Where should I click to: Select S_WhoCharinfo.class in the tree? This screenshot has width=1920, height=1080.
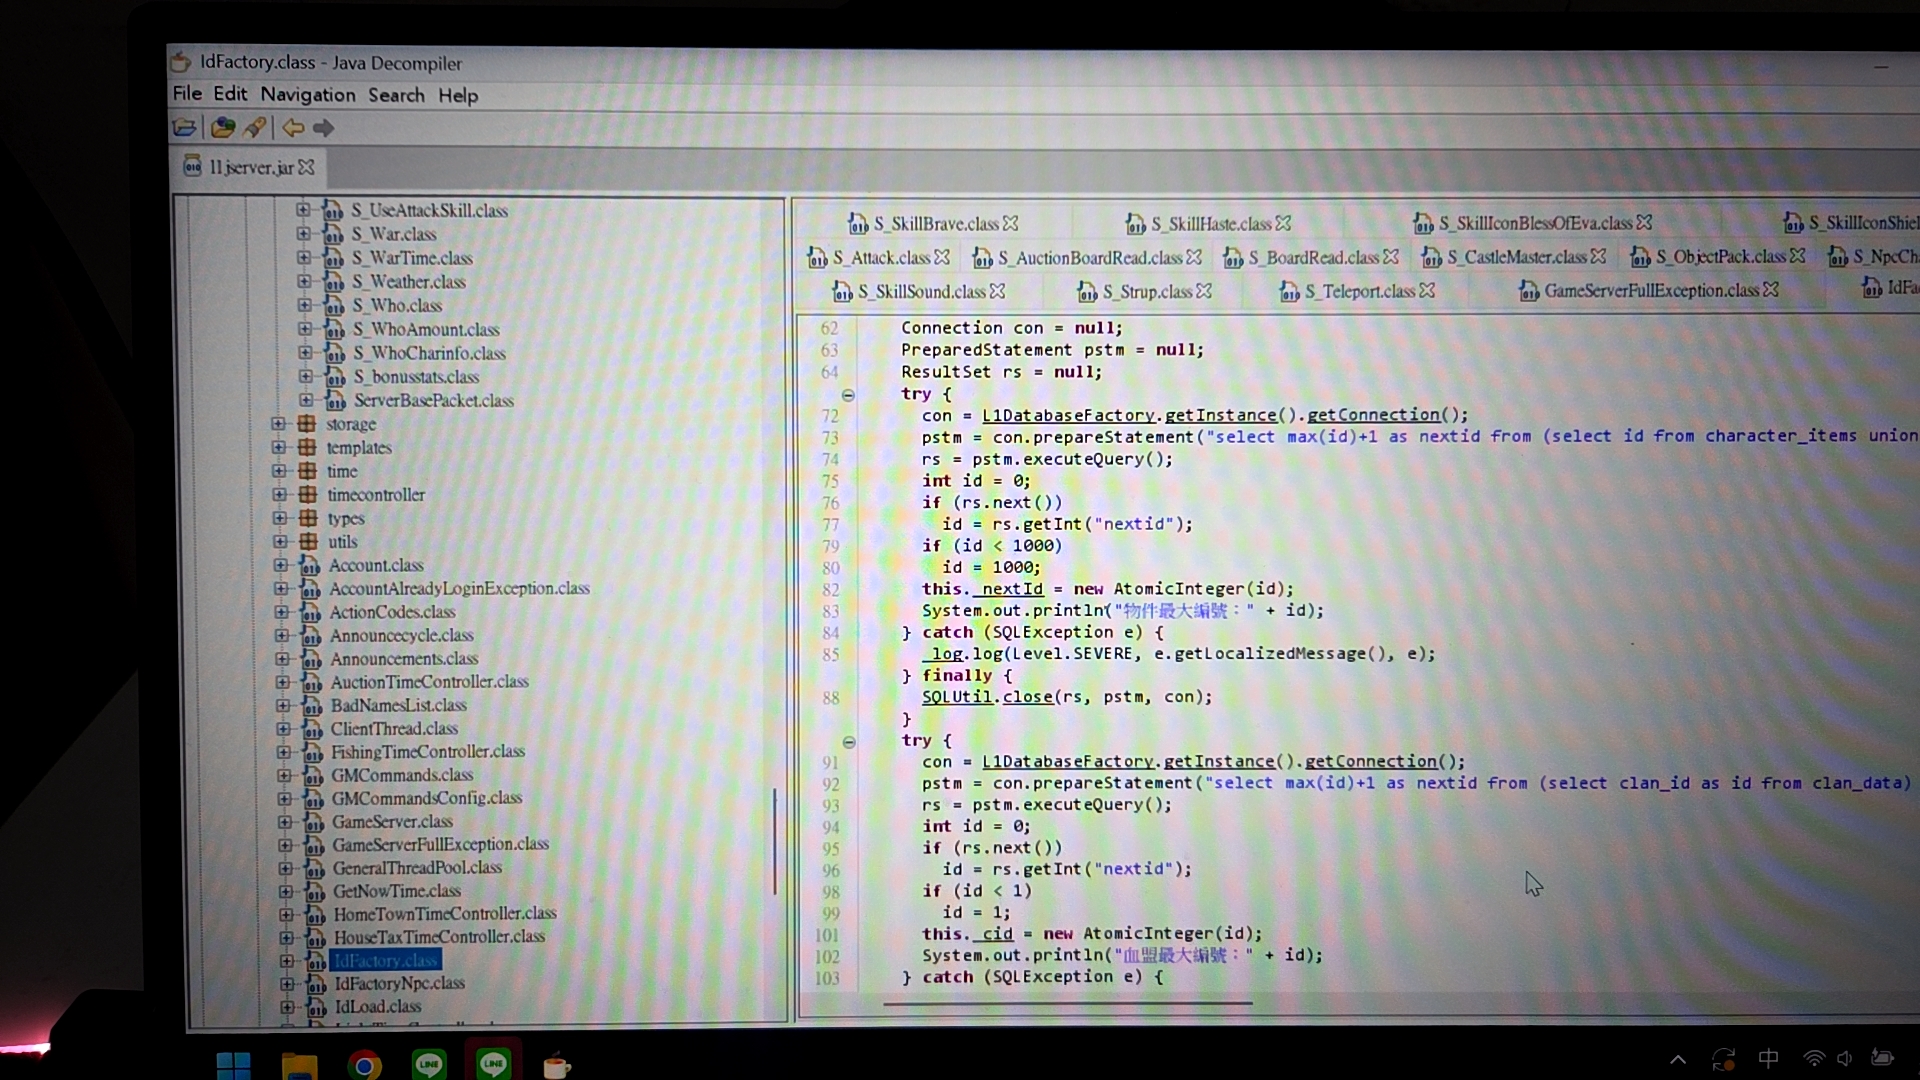tap(429, 353)
